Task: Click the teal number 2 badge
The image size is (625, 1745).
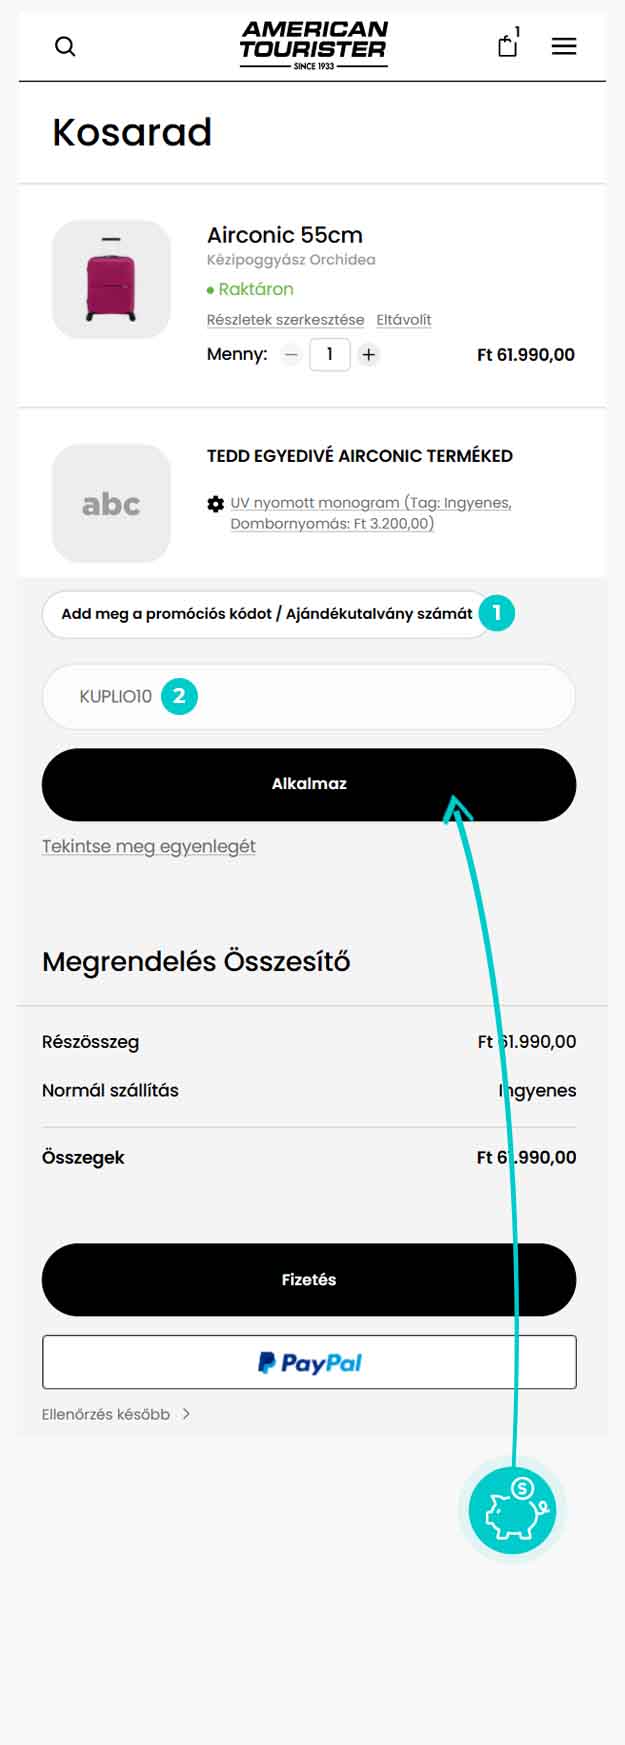Action: [179, 696]
